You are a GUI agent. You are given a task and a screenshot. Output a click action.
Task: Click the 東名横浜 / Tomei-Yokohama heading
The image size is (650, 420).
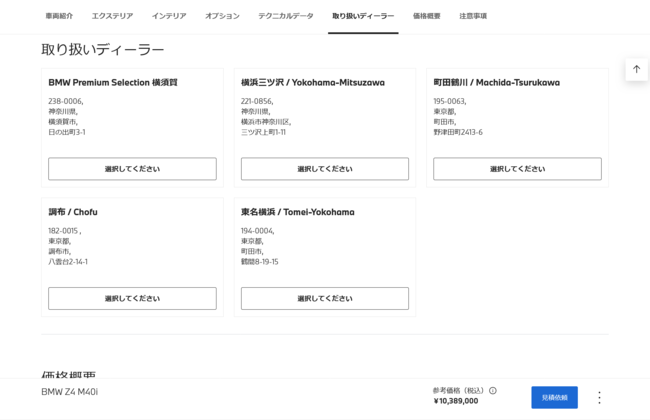tap(298, 211)
